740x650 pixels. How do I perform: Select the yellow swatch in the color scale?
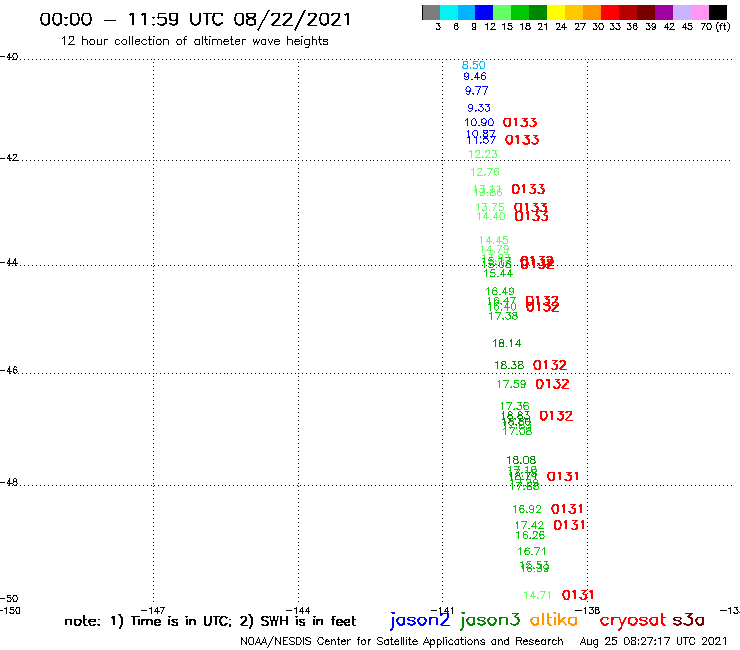point(556,12)
